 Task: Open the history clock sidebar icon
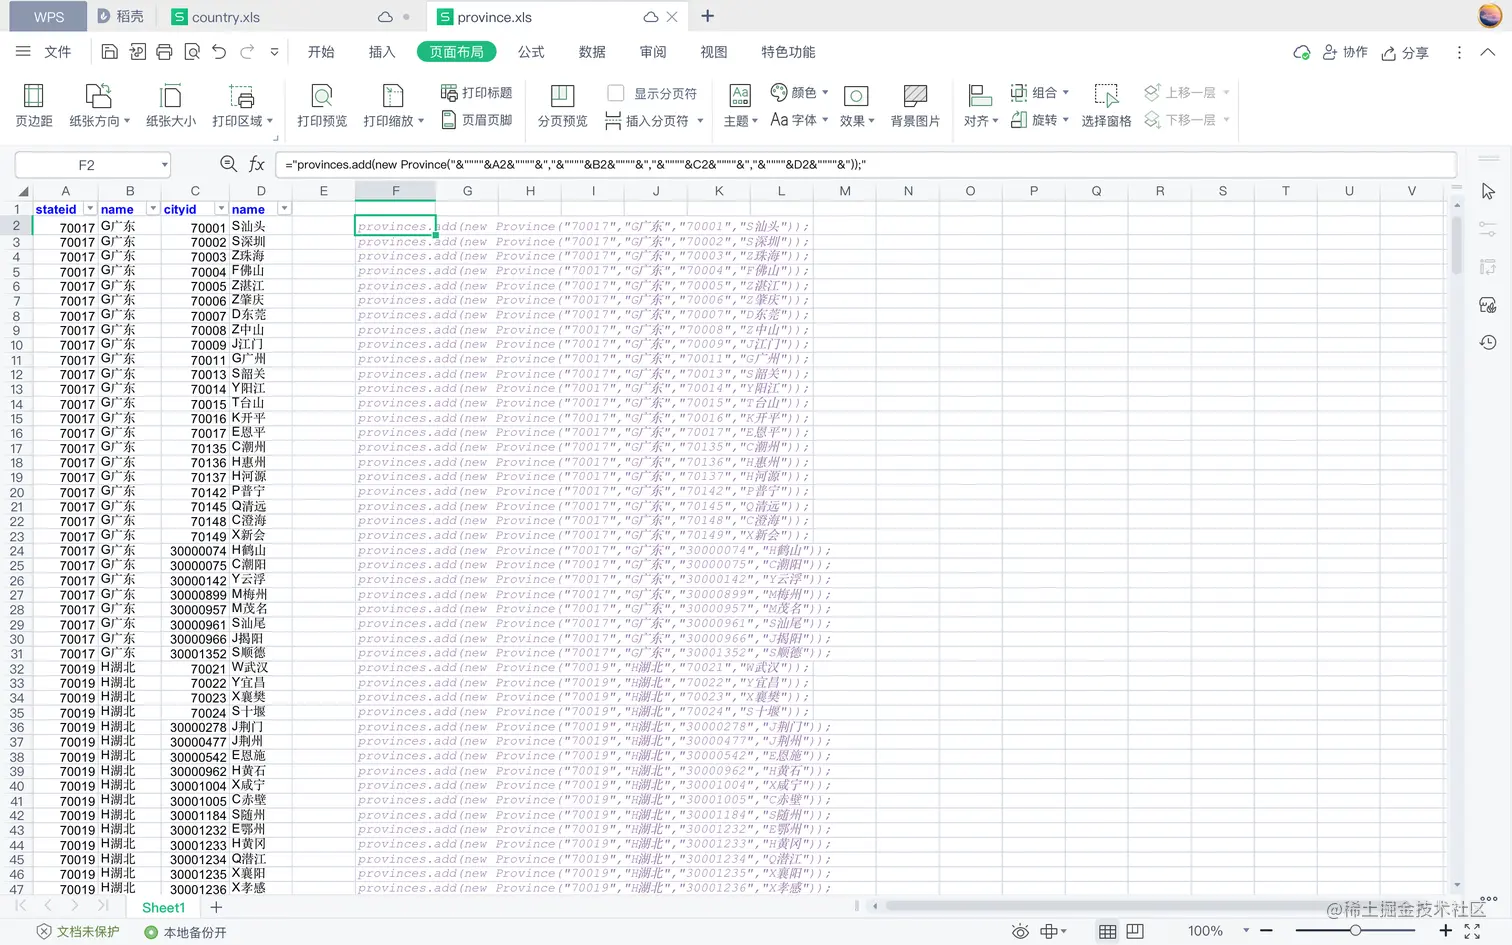click(x=1488, y=342)
